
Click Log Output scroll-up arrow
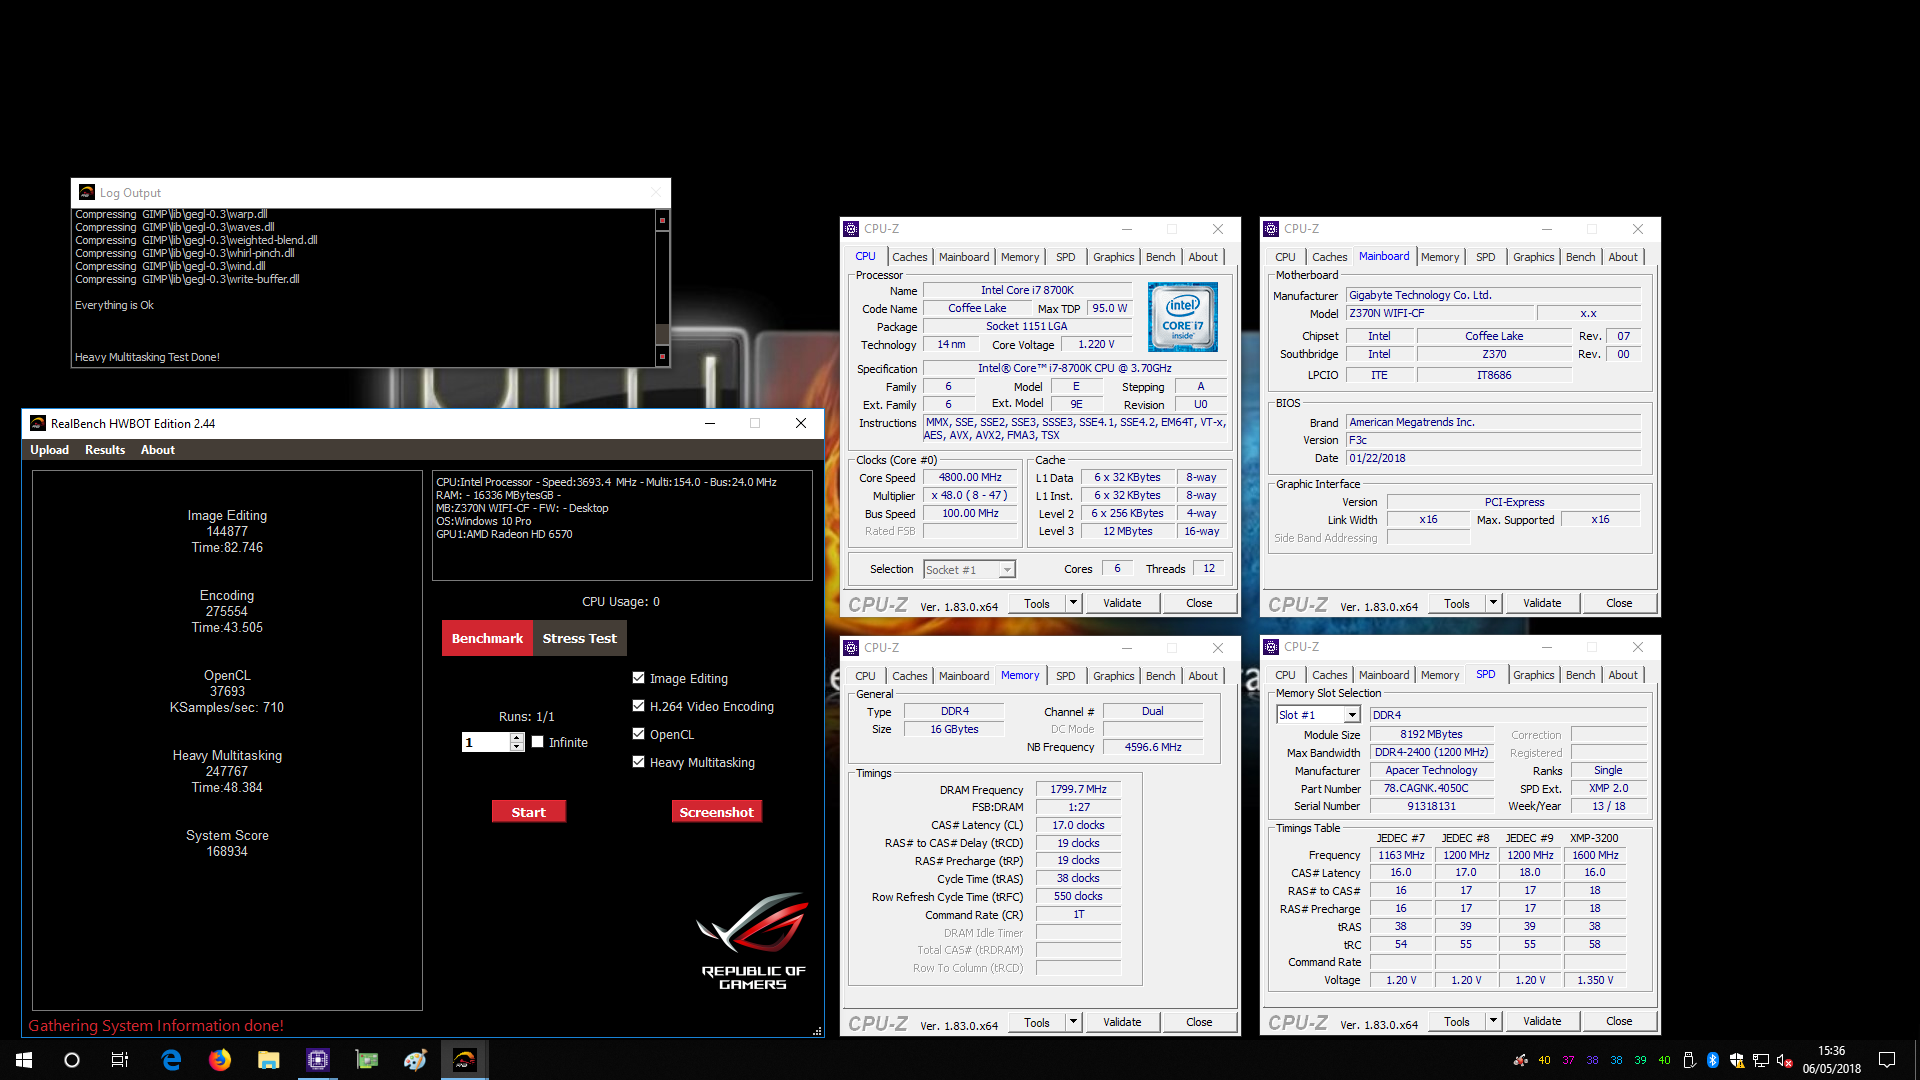point(662,220)
